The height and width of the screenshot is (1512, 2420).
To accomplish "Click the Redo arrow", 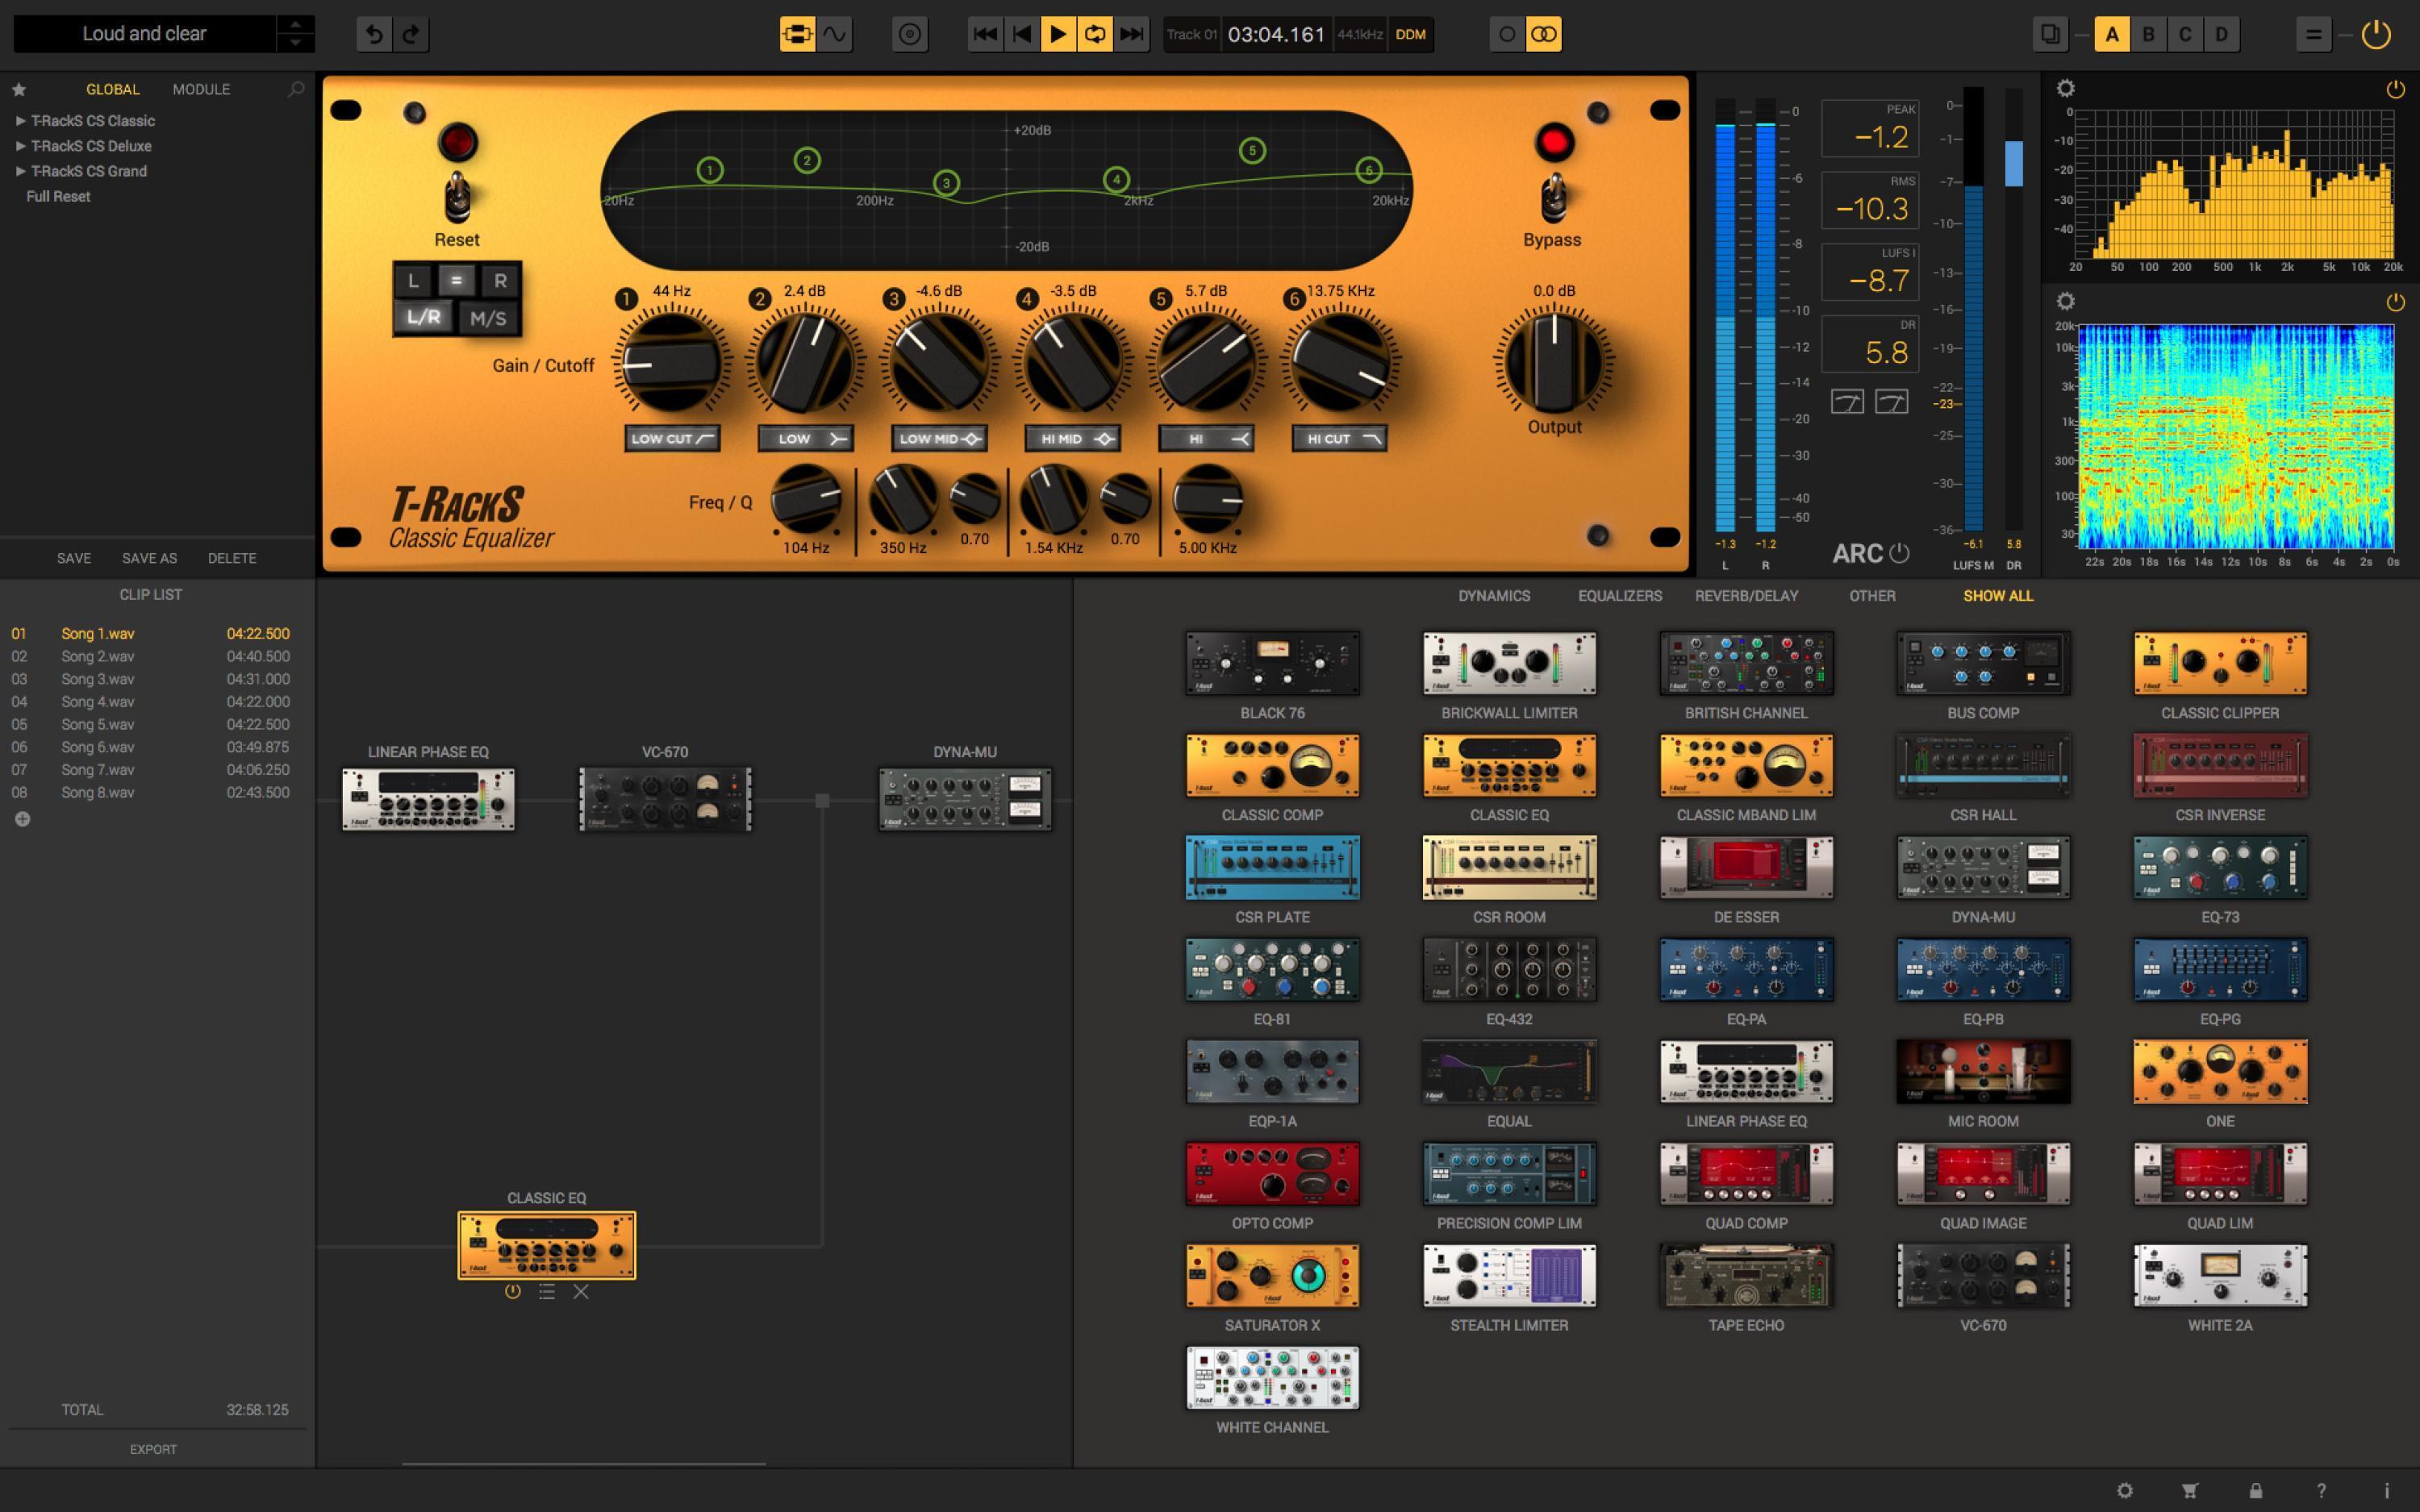I will (x=411, y=33).
